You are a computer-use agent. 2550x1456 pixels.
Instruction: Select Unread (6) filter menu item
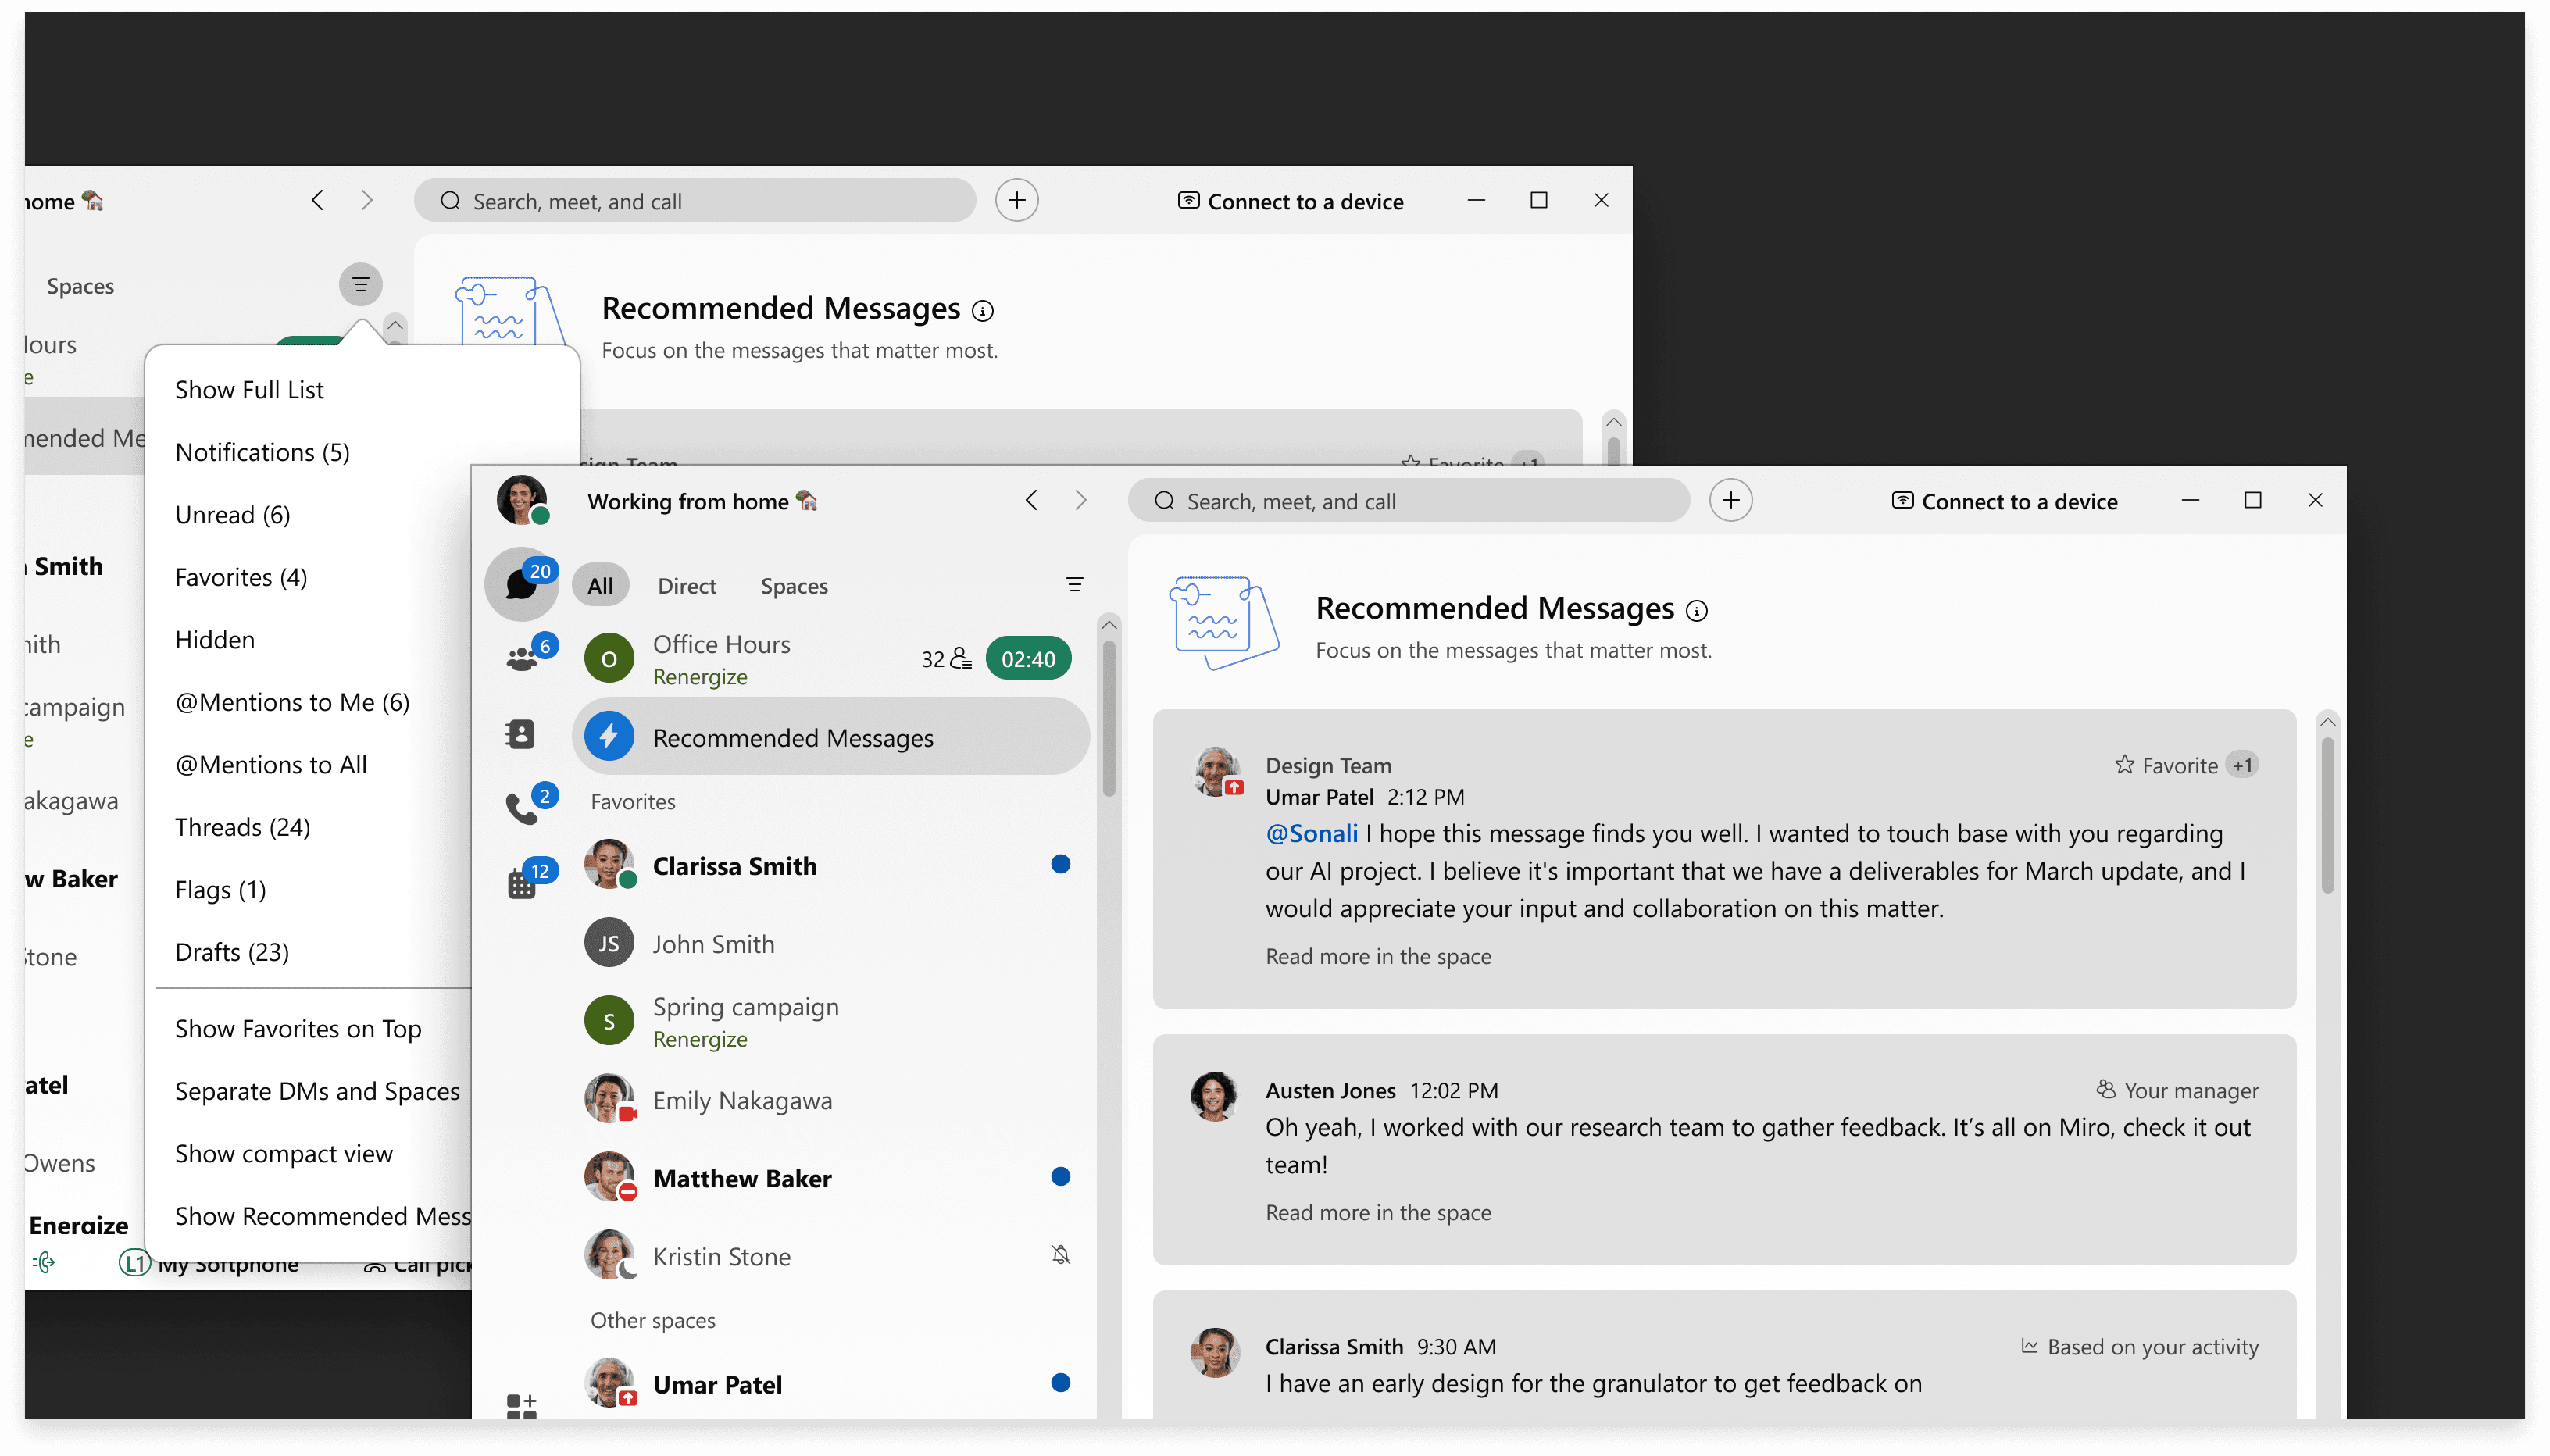(x=232, y=514)
